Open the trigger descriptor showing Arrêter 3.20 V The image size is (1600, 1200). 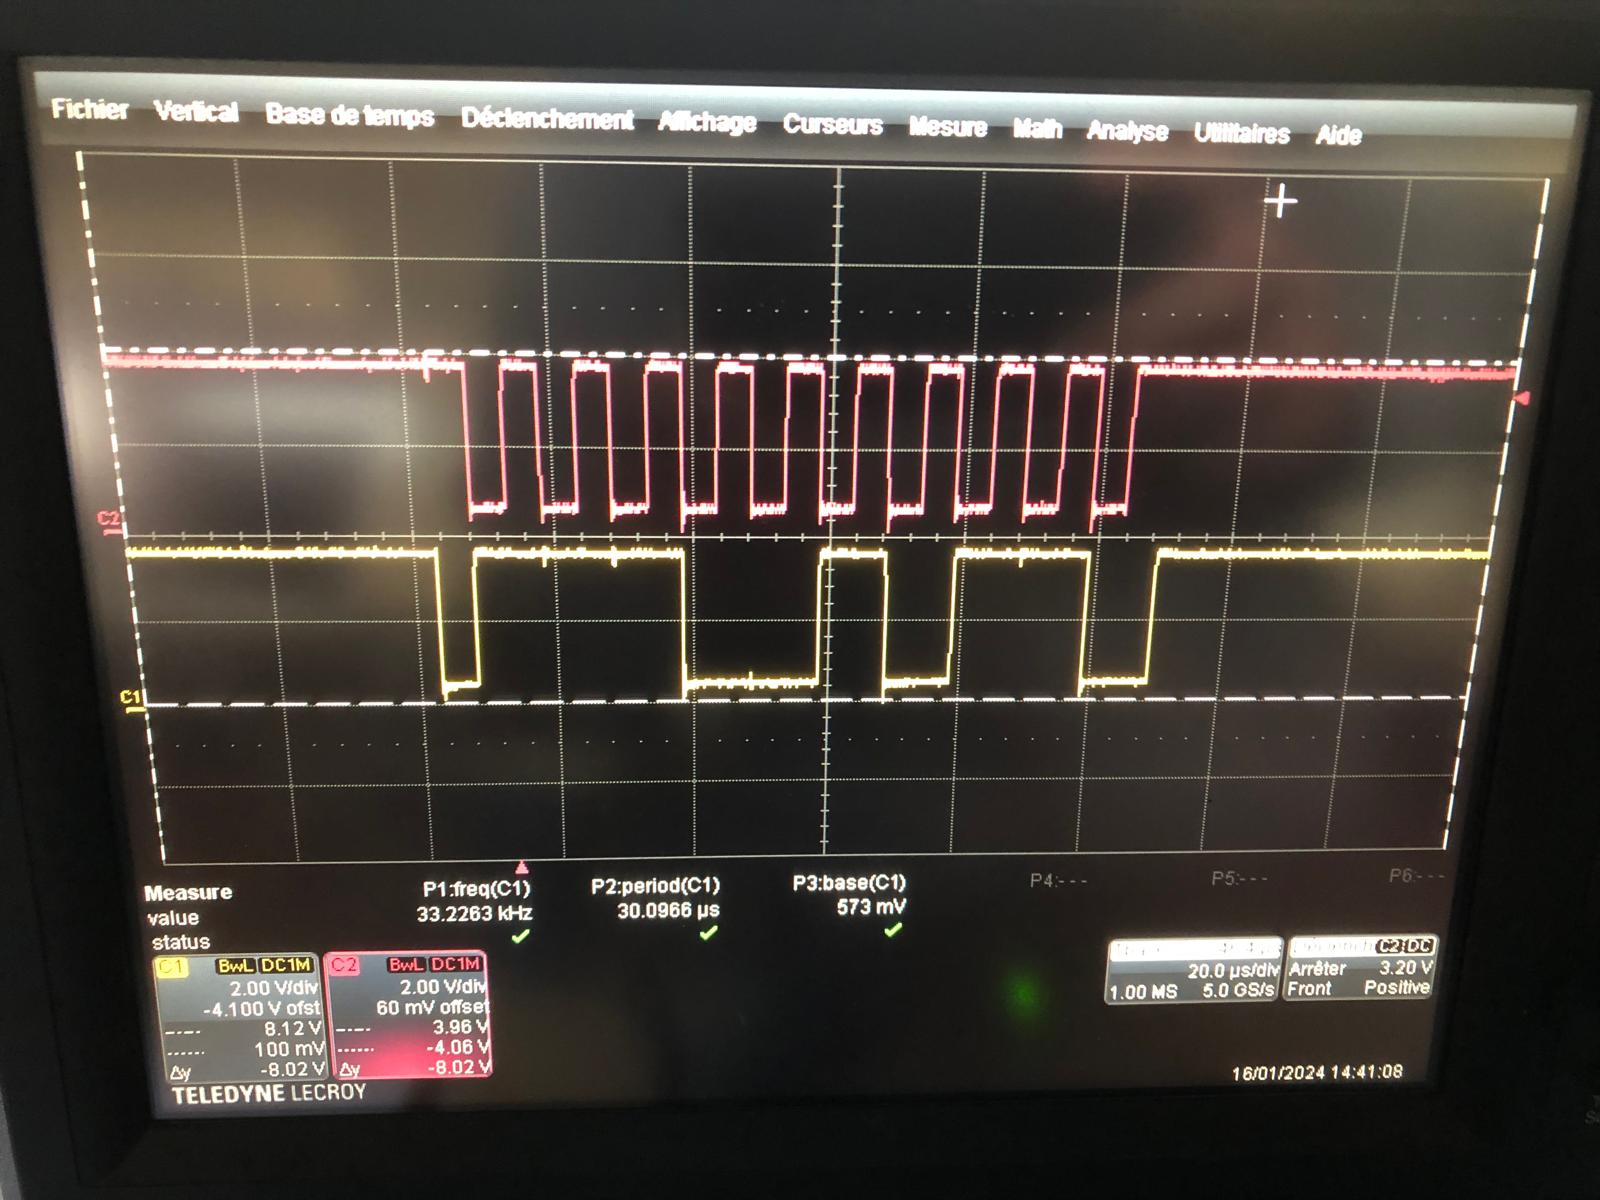(x=1362, y=969)
